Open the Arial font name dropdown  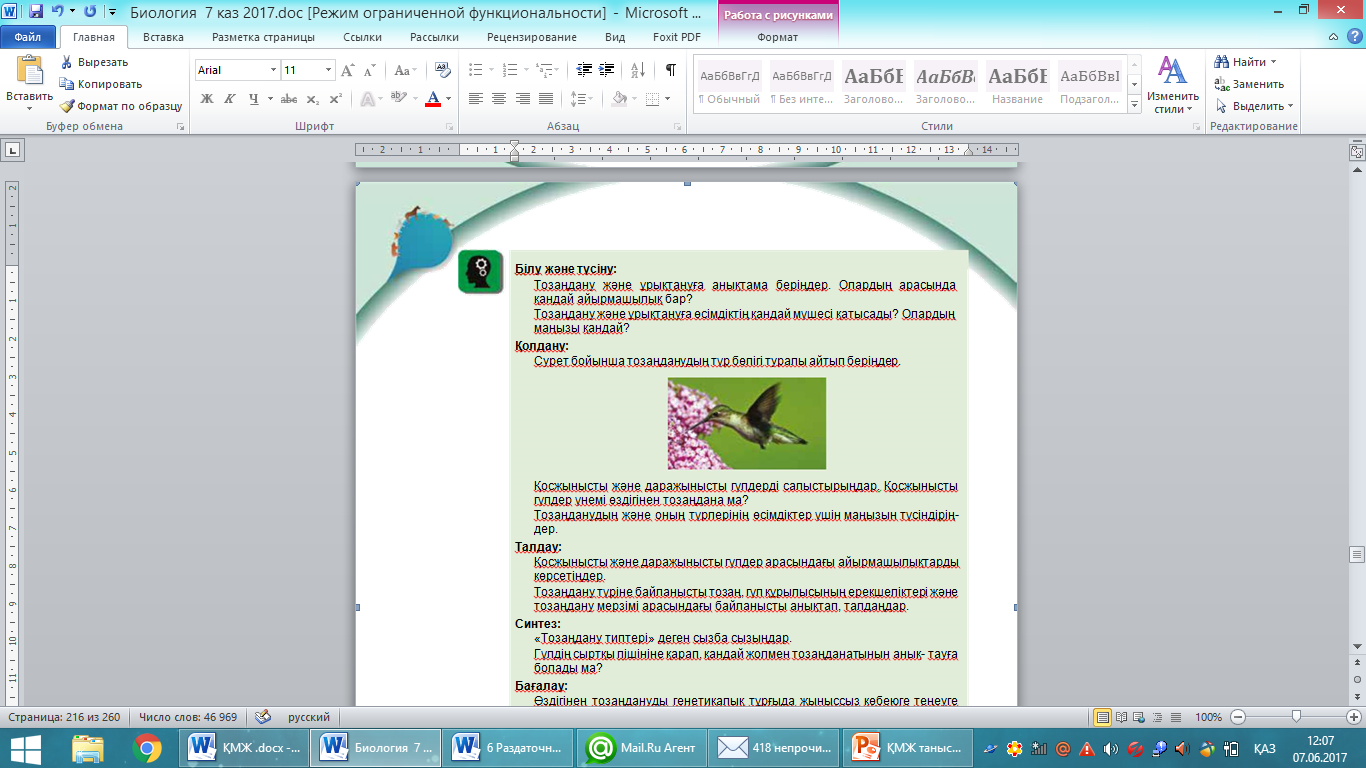point(273,70)
